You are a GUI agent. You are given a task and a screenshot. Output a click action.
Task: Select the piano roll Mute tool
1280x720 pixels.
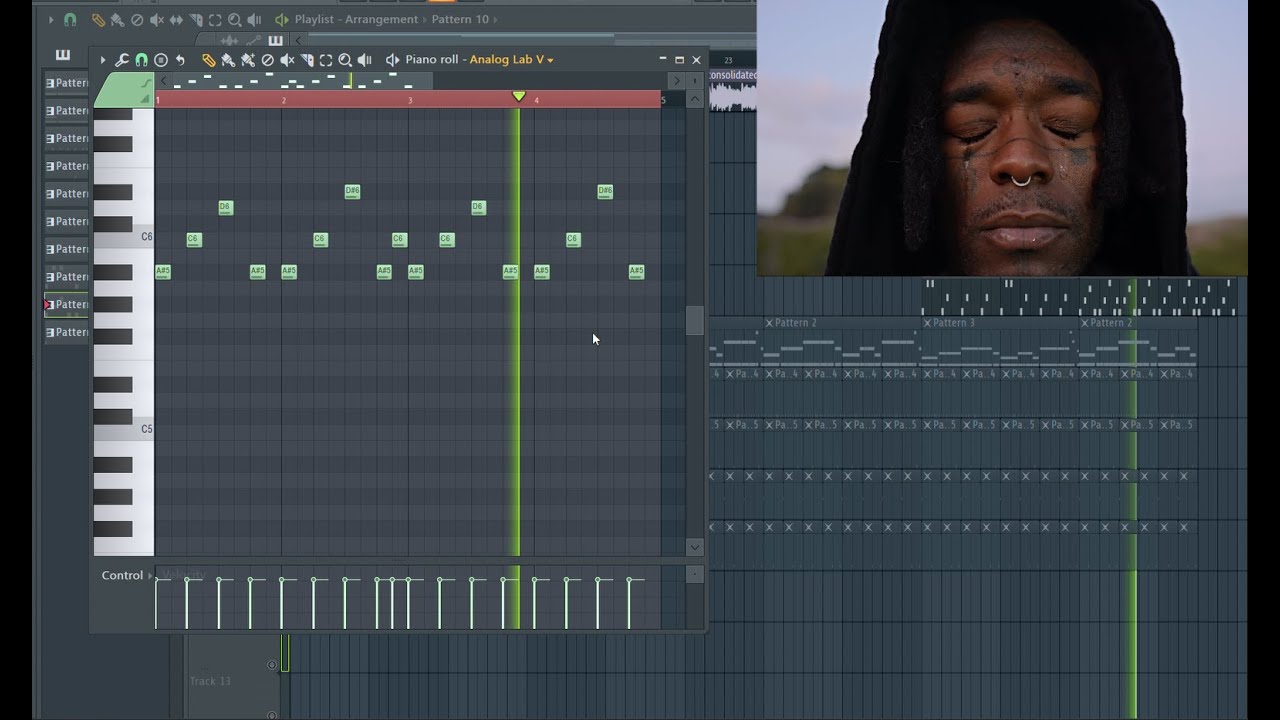(287, 60)
